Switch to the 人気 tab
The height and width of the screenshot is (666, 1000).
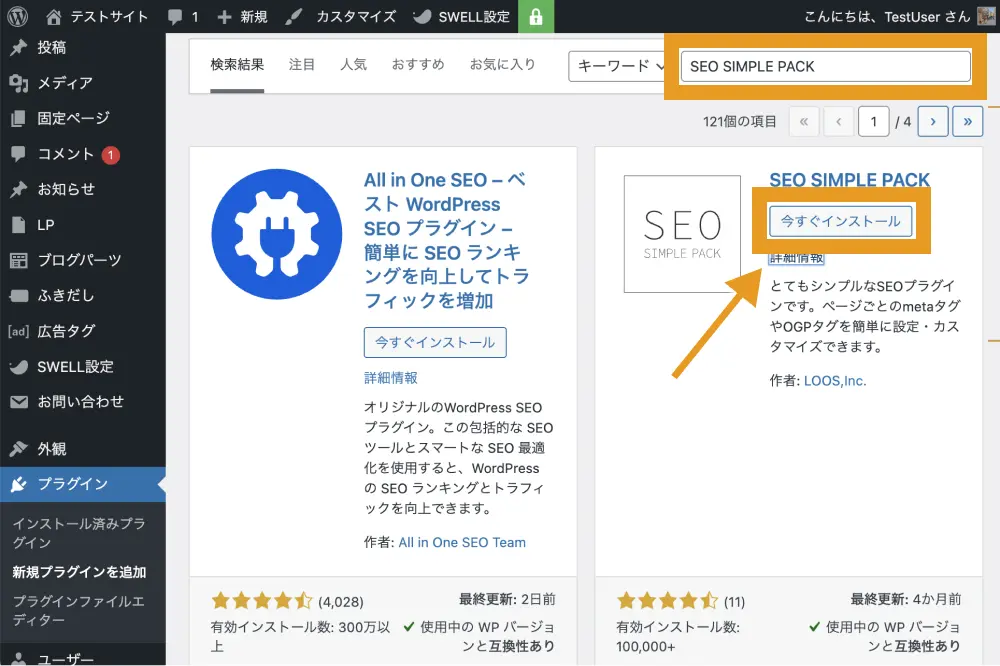[x=353, y=64]
